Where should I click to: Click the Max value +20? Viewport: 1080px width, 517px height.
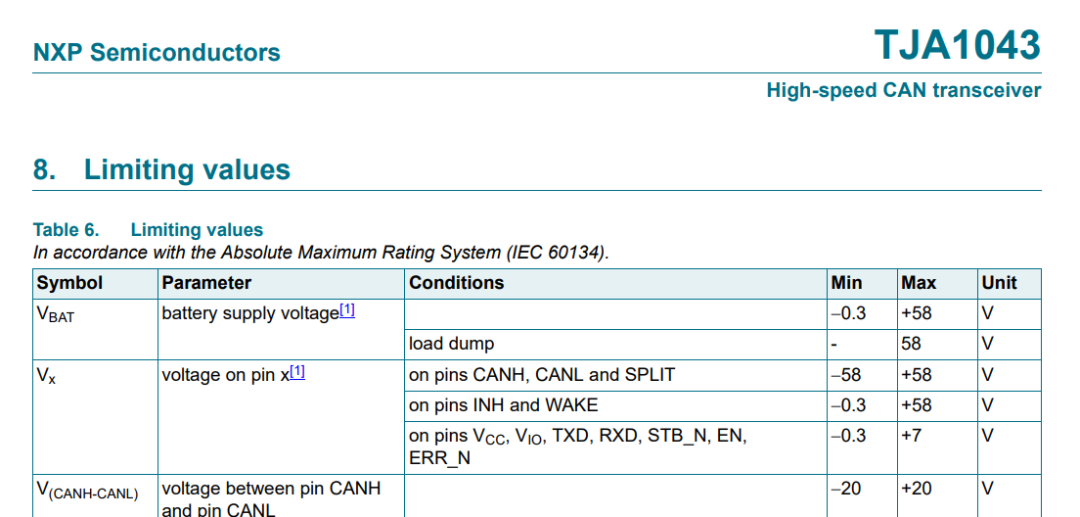click(916, 489)
